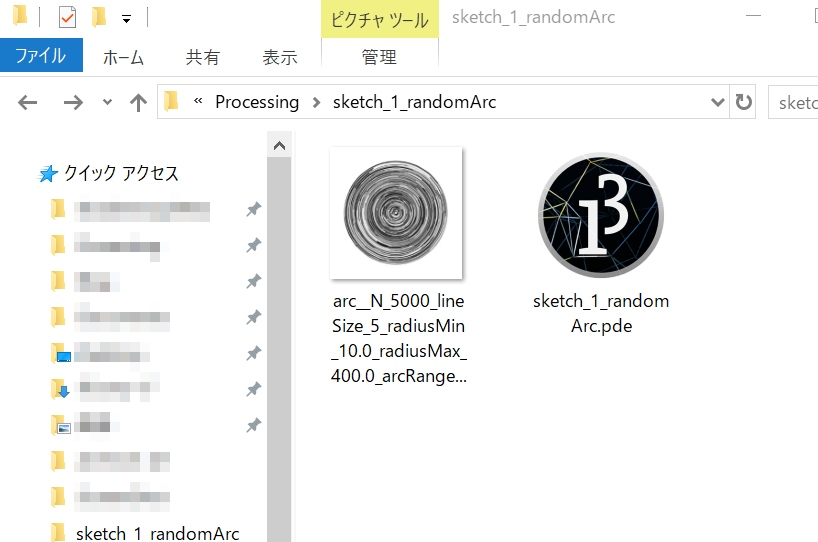Click the title bar folder icon
Image resolution: width=818 pixels, height=542 pixels.
click(x=20, y=16)
